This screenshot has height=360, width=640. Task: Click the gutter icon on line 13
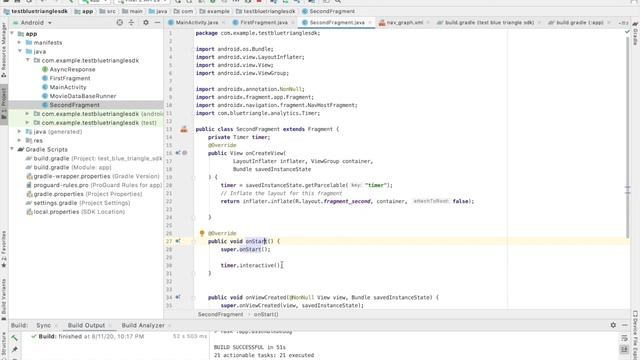point(184,129)
